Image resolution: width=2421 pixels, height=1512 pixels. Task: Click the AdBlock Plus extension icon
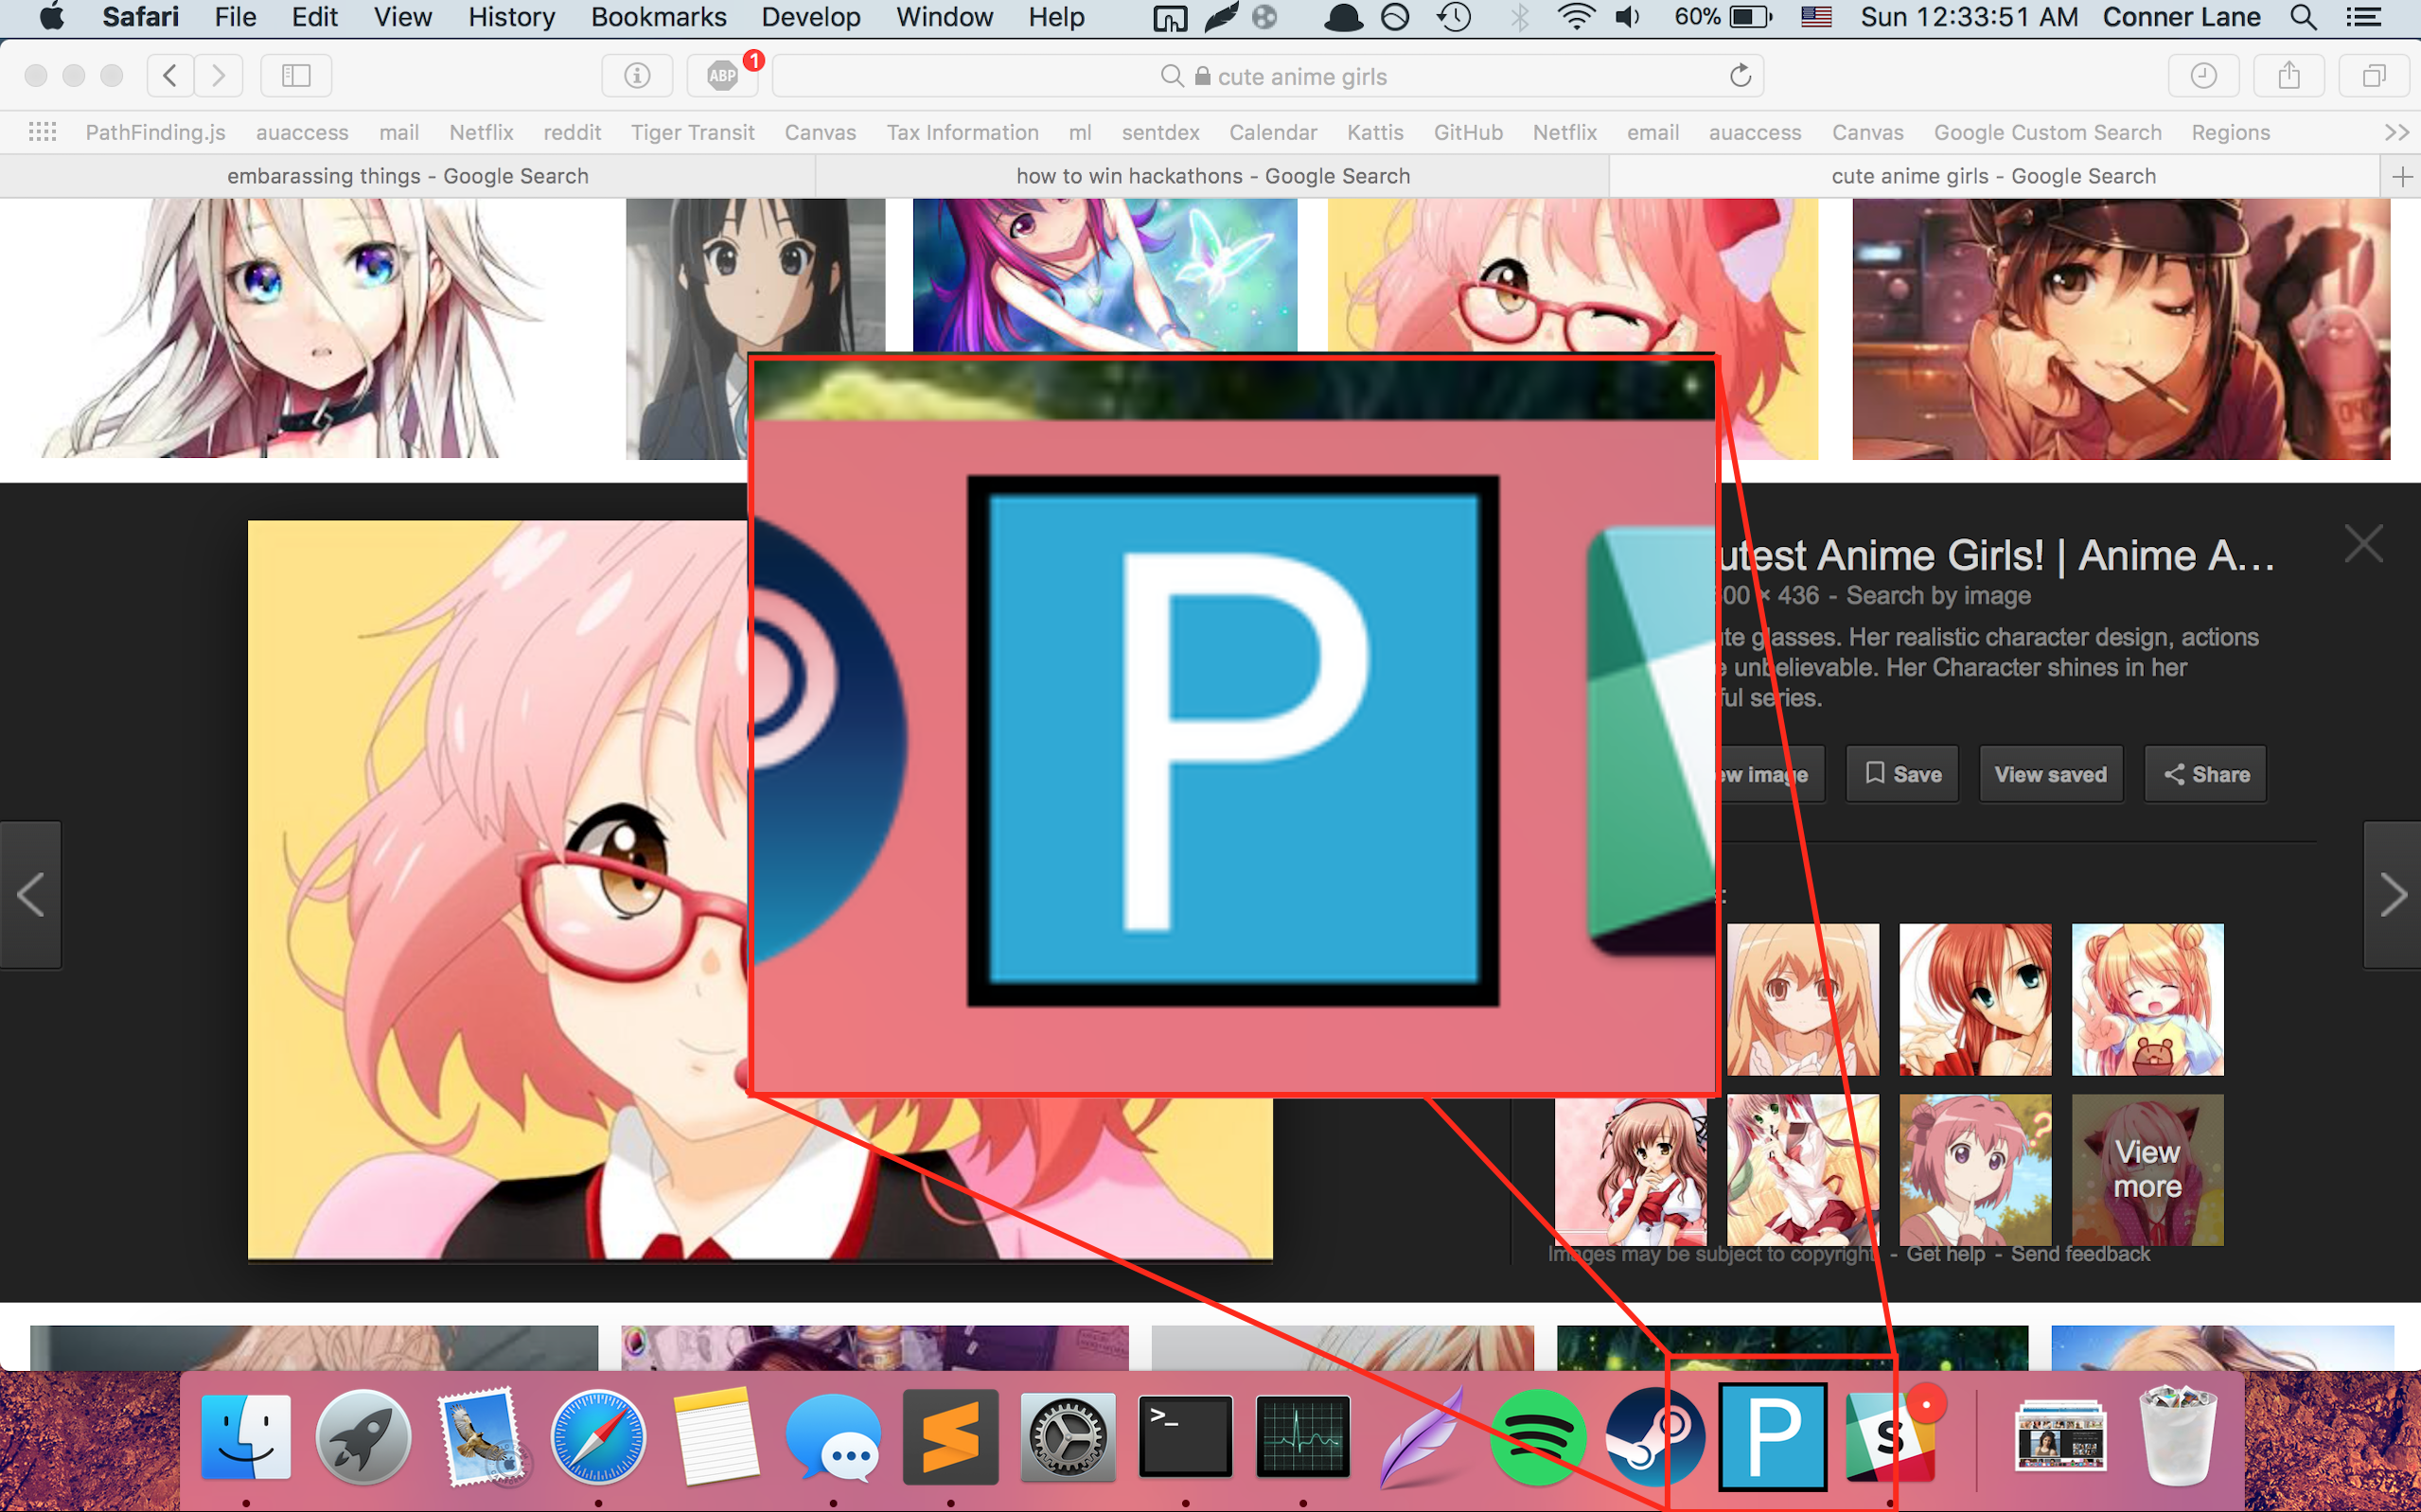[x=721, y=76]
